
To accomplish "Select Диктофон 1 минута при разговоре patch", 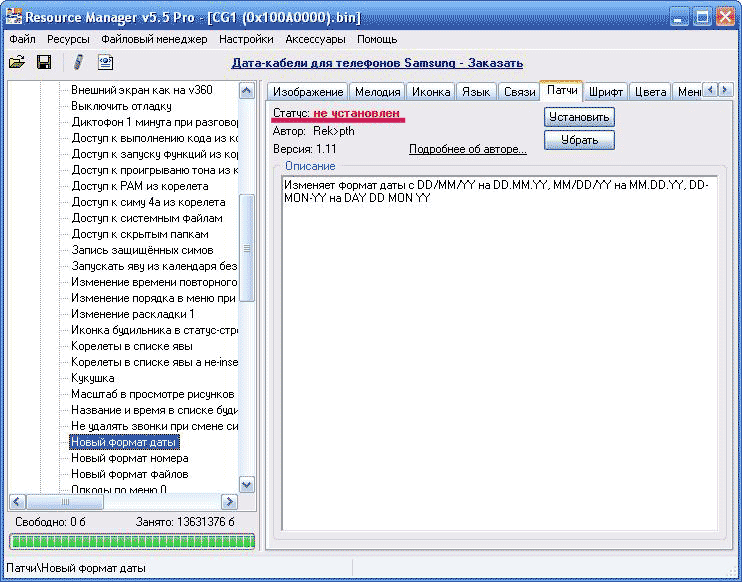I will [x=154, y=122].
